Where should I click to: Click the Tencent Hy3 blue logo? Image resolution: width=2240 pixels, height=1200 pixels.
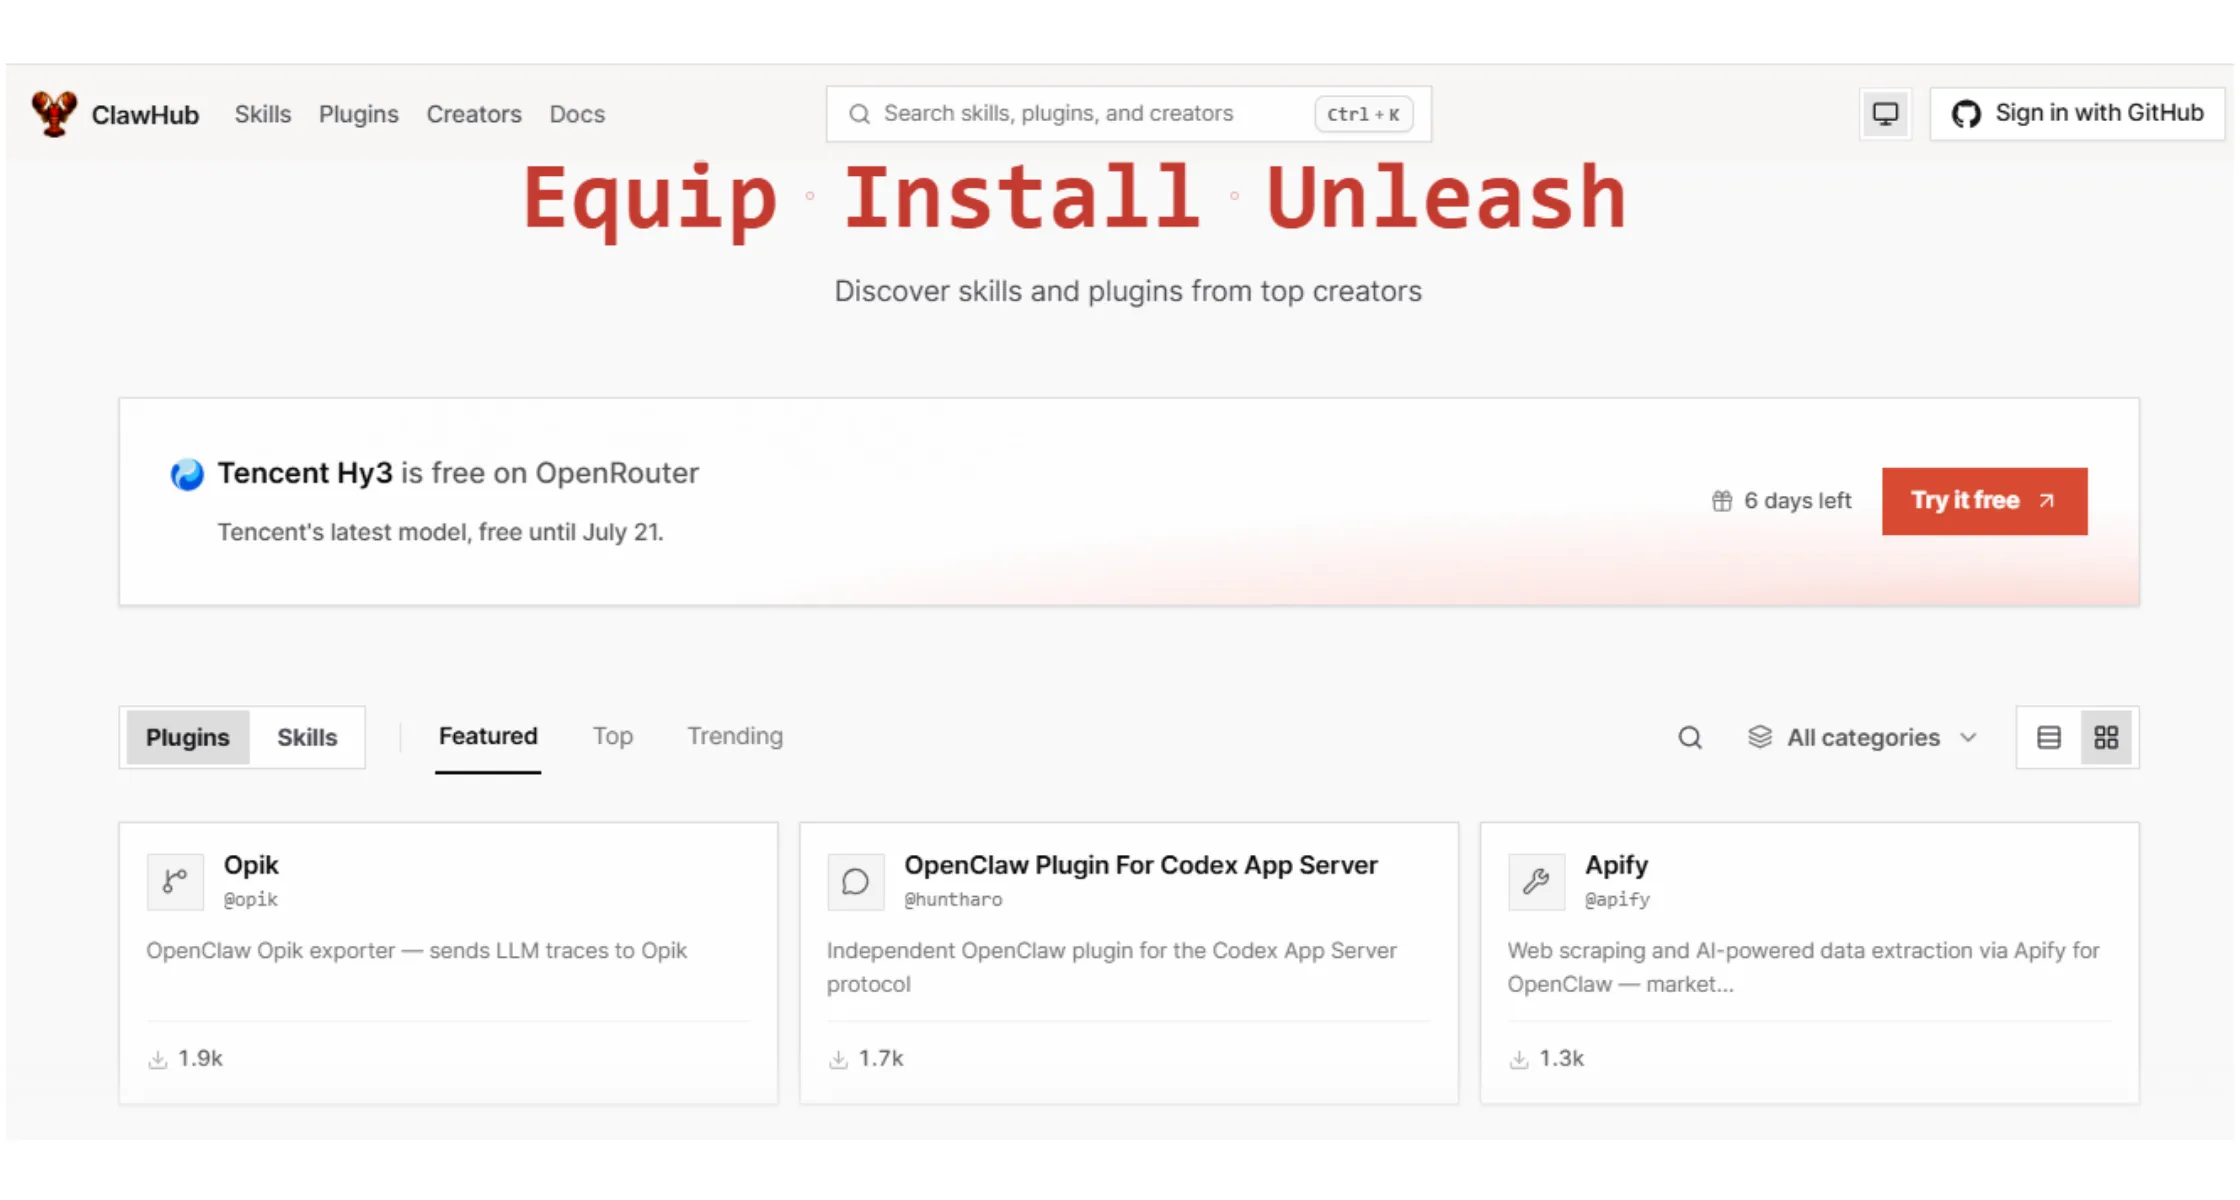[187, 474]
